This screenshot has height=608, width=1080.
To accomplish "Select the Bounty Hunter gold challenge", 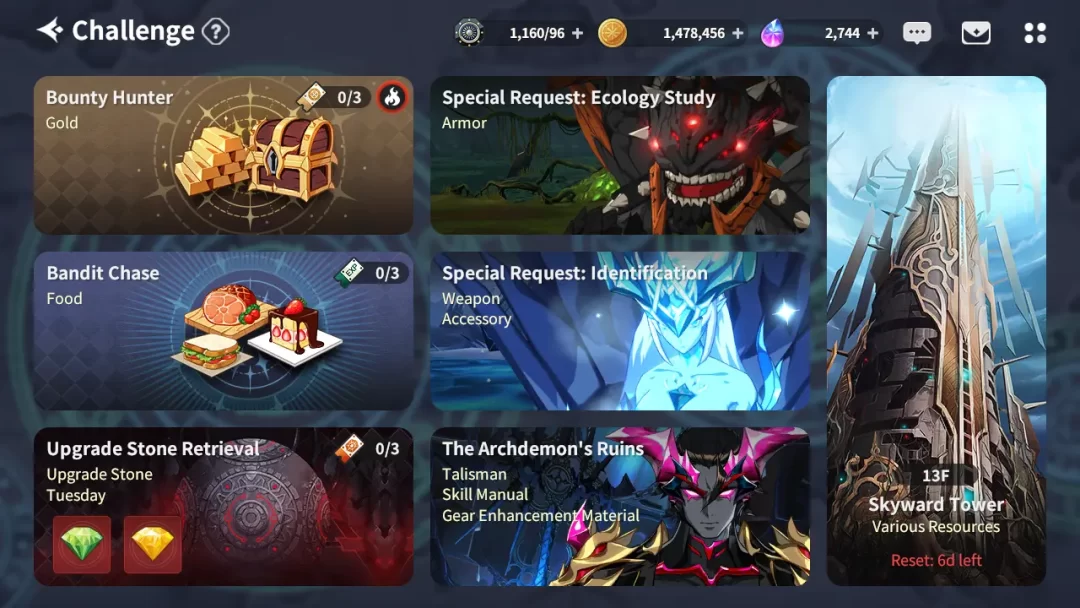I will point(223,155).
